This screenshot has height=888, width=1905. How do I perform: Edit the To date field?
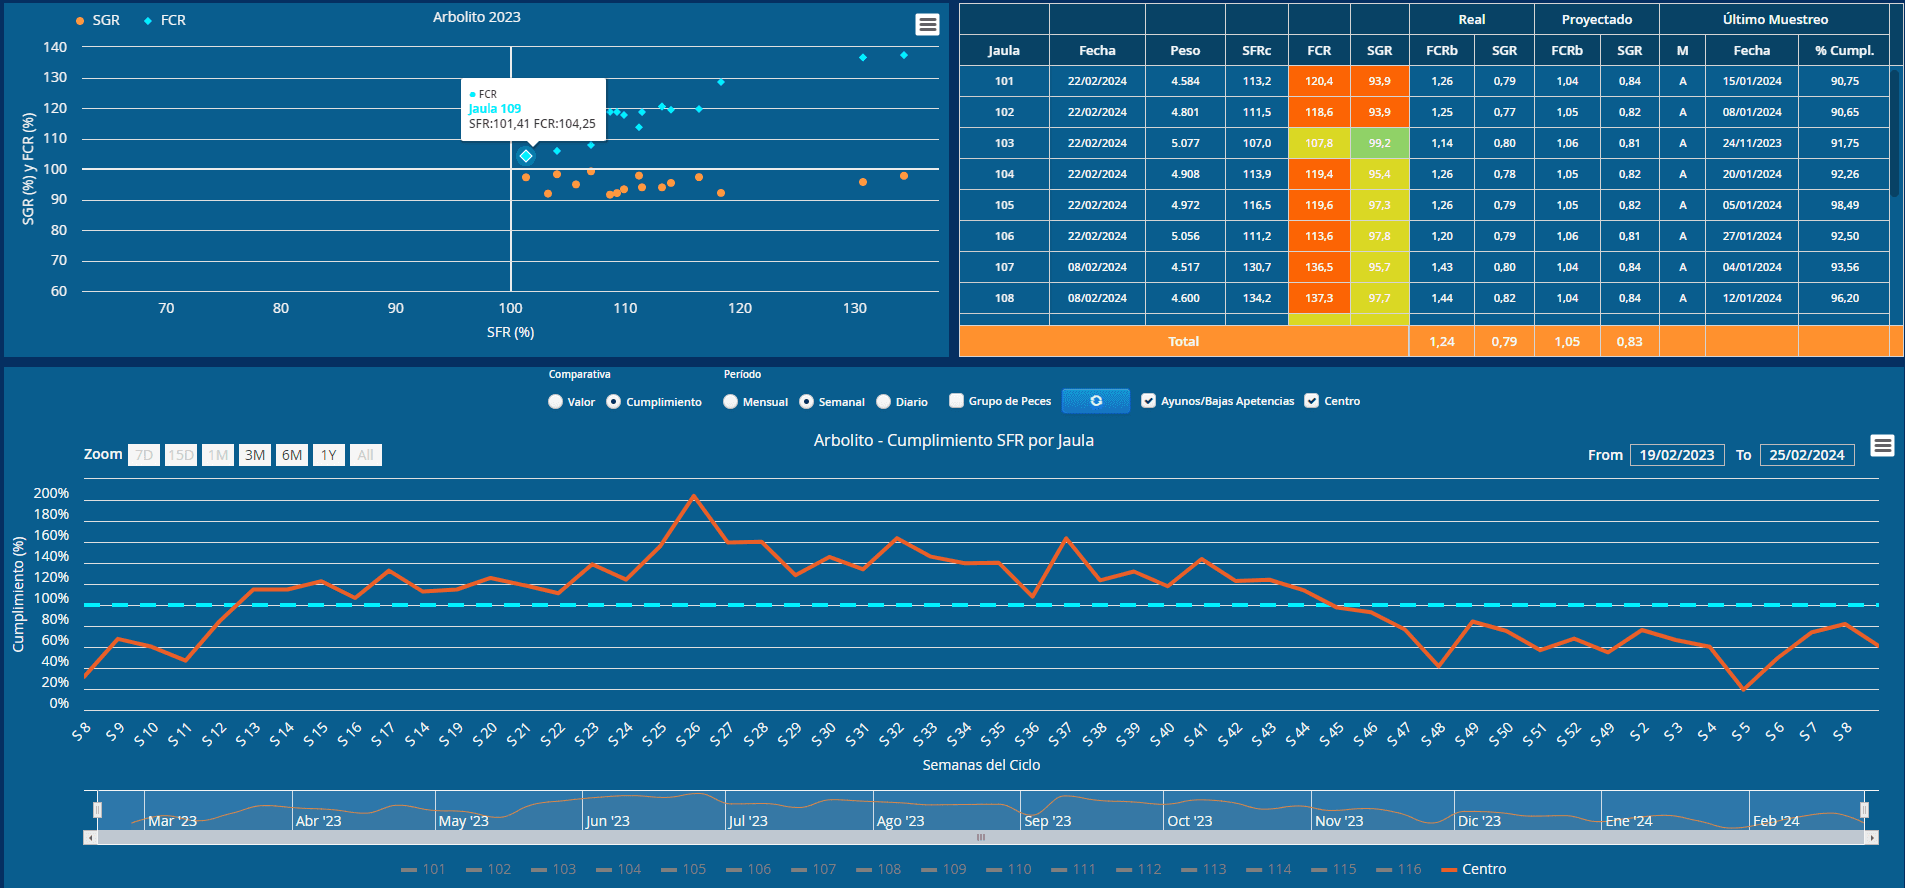point(1807,455)
